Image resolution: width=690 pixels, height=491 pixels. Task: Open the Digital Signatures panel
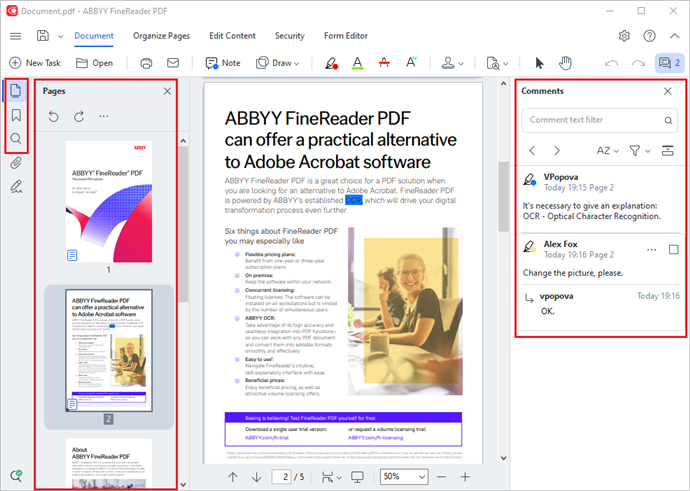(x=16, y=187)
